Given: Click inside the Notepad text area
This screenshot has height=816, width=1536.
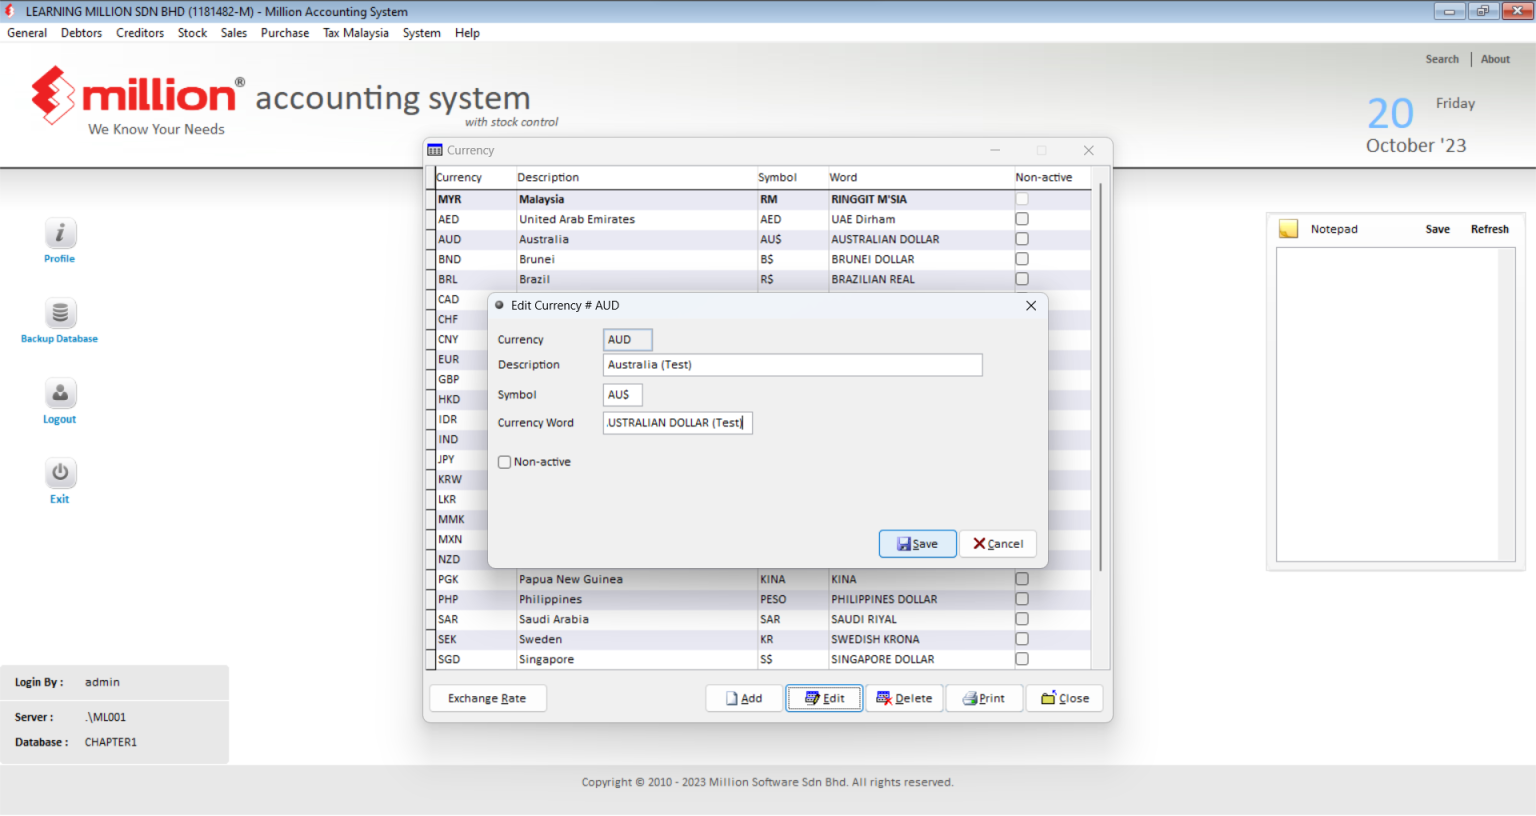Looking at the screenshot, I should 1388,404.
